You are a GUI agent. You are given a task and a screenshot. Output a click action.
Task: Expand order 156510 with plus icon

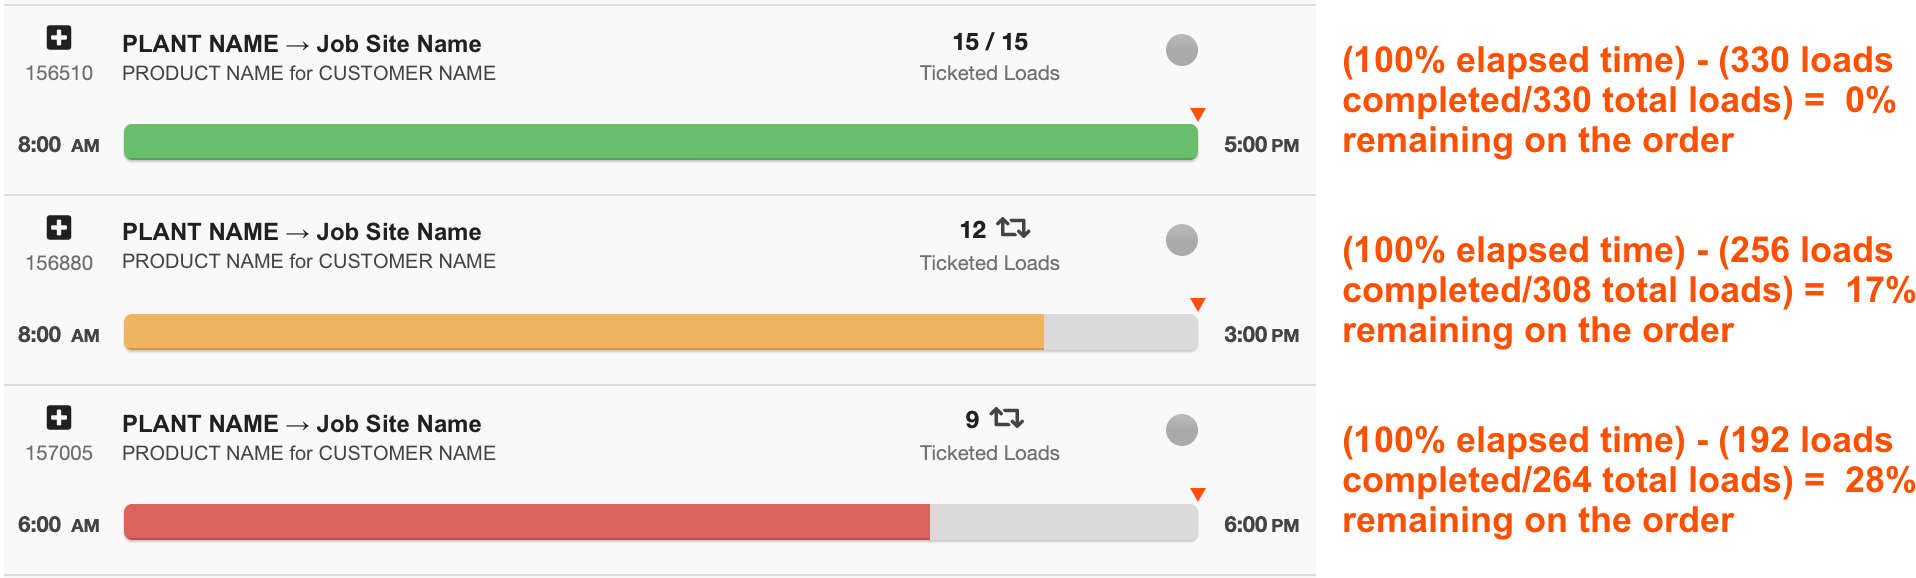59,38
